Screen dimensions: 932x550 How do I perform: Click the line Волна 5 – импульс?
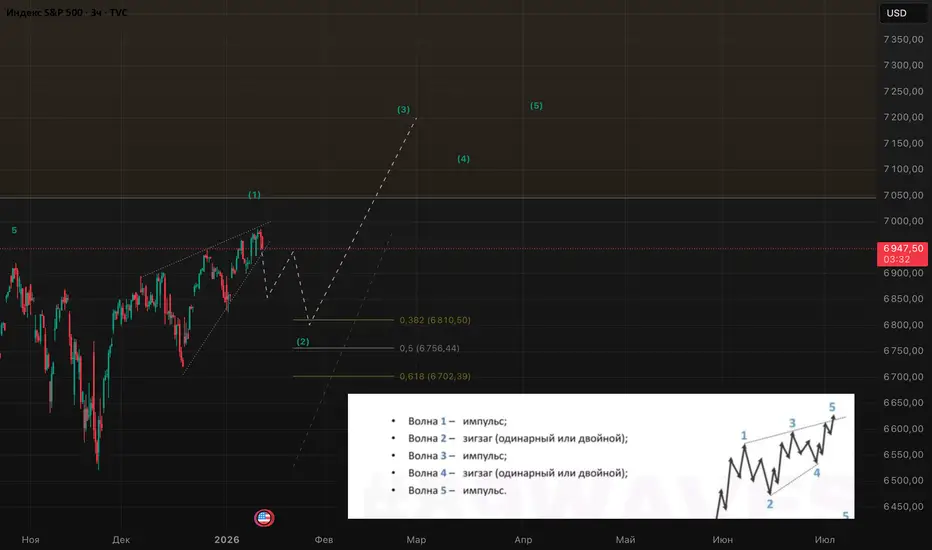457,490
